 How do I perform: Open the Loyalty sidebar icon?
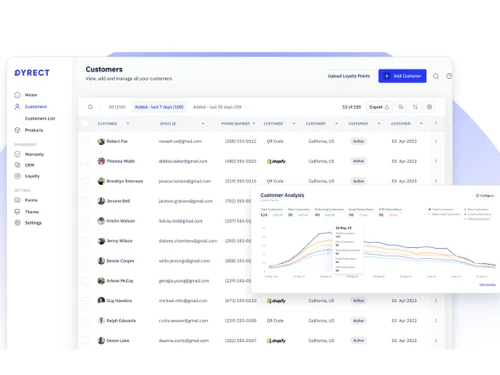(x=17, y=176)
